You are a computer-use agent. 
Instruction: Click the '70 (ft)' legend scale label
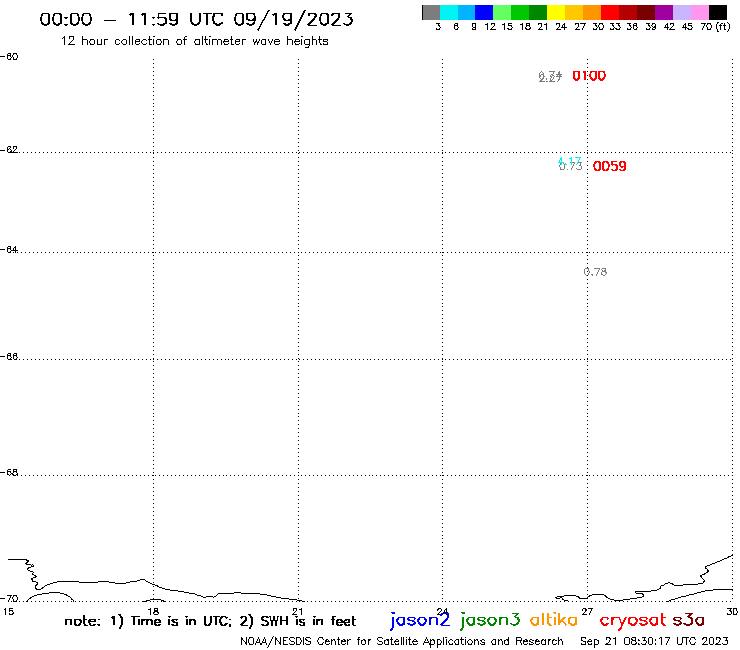tap(715, 26)
